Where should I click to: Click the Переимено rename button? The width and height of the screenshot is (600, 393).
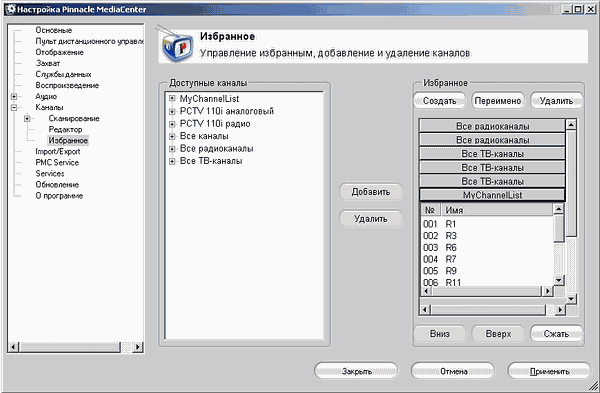coord(497,101)
